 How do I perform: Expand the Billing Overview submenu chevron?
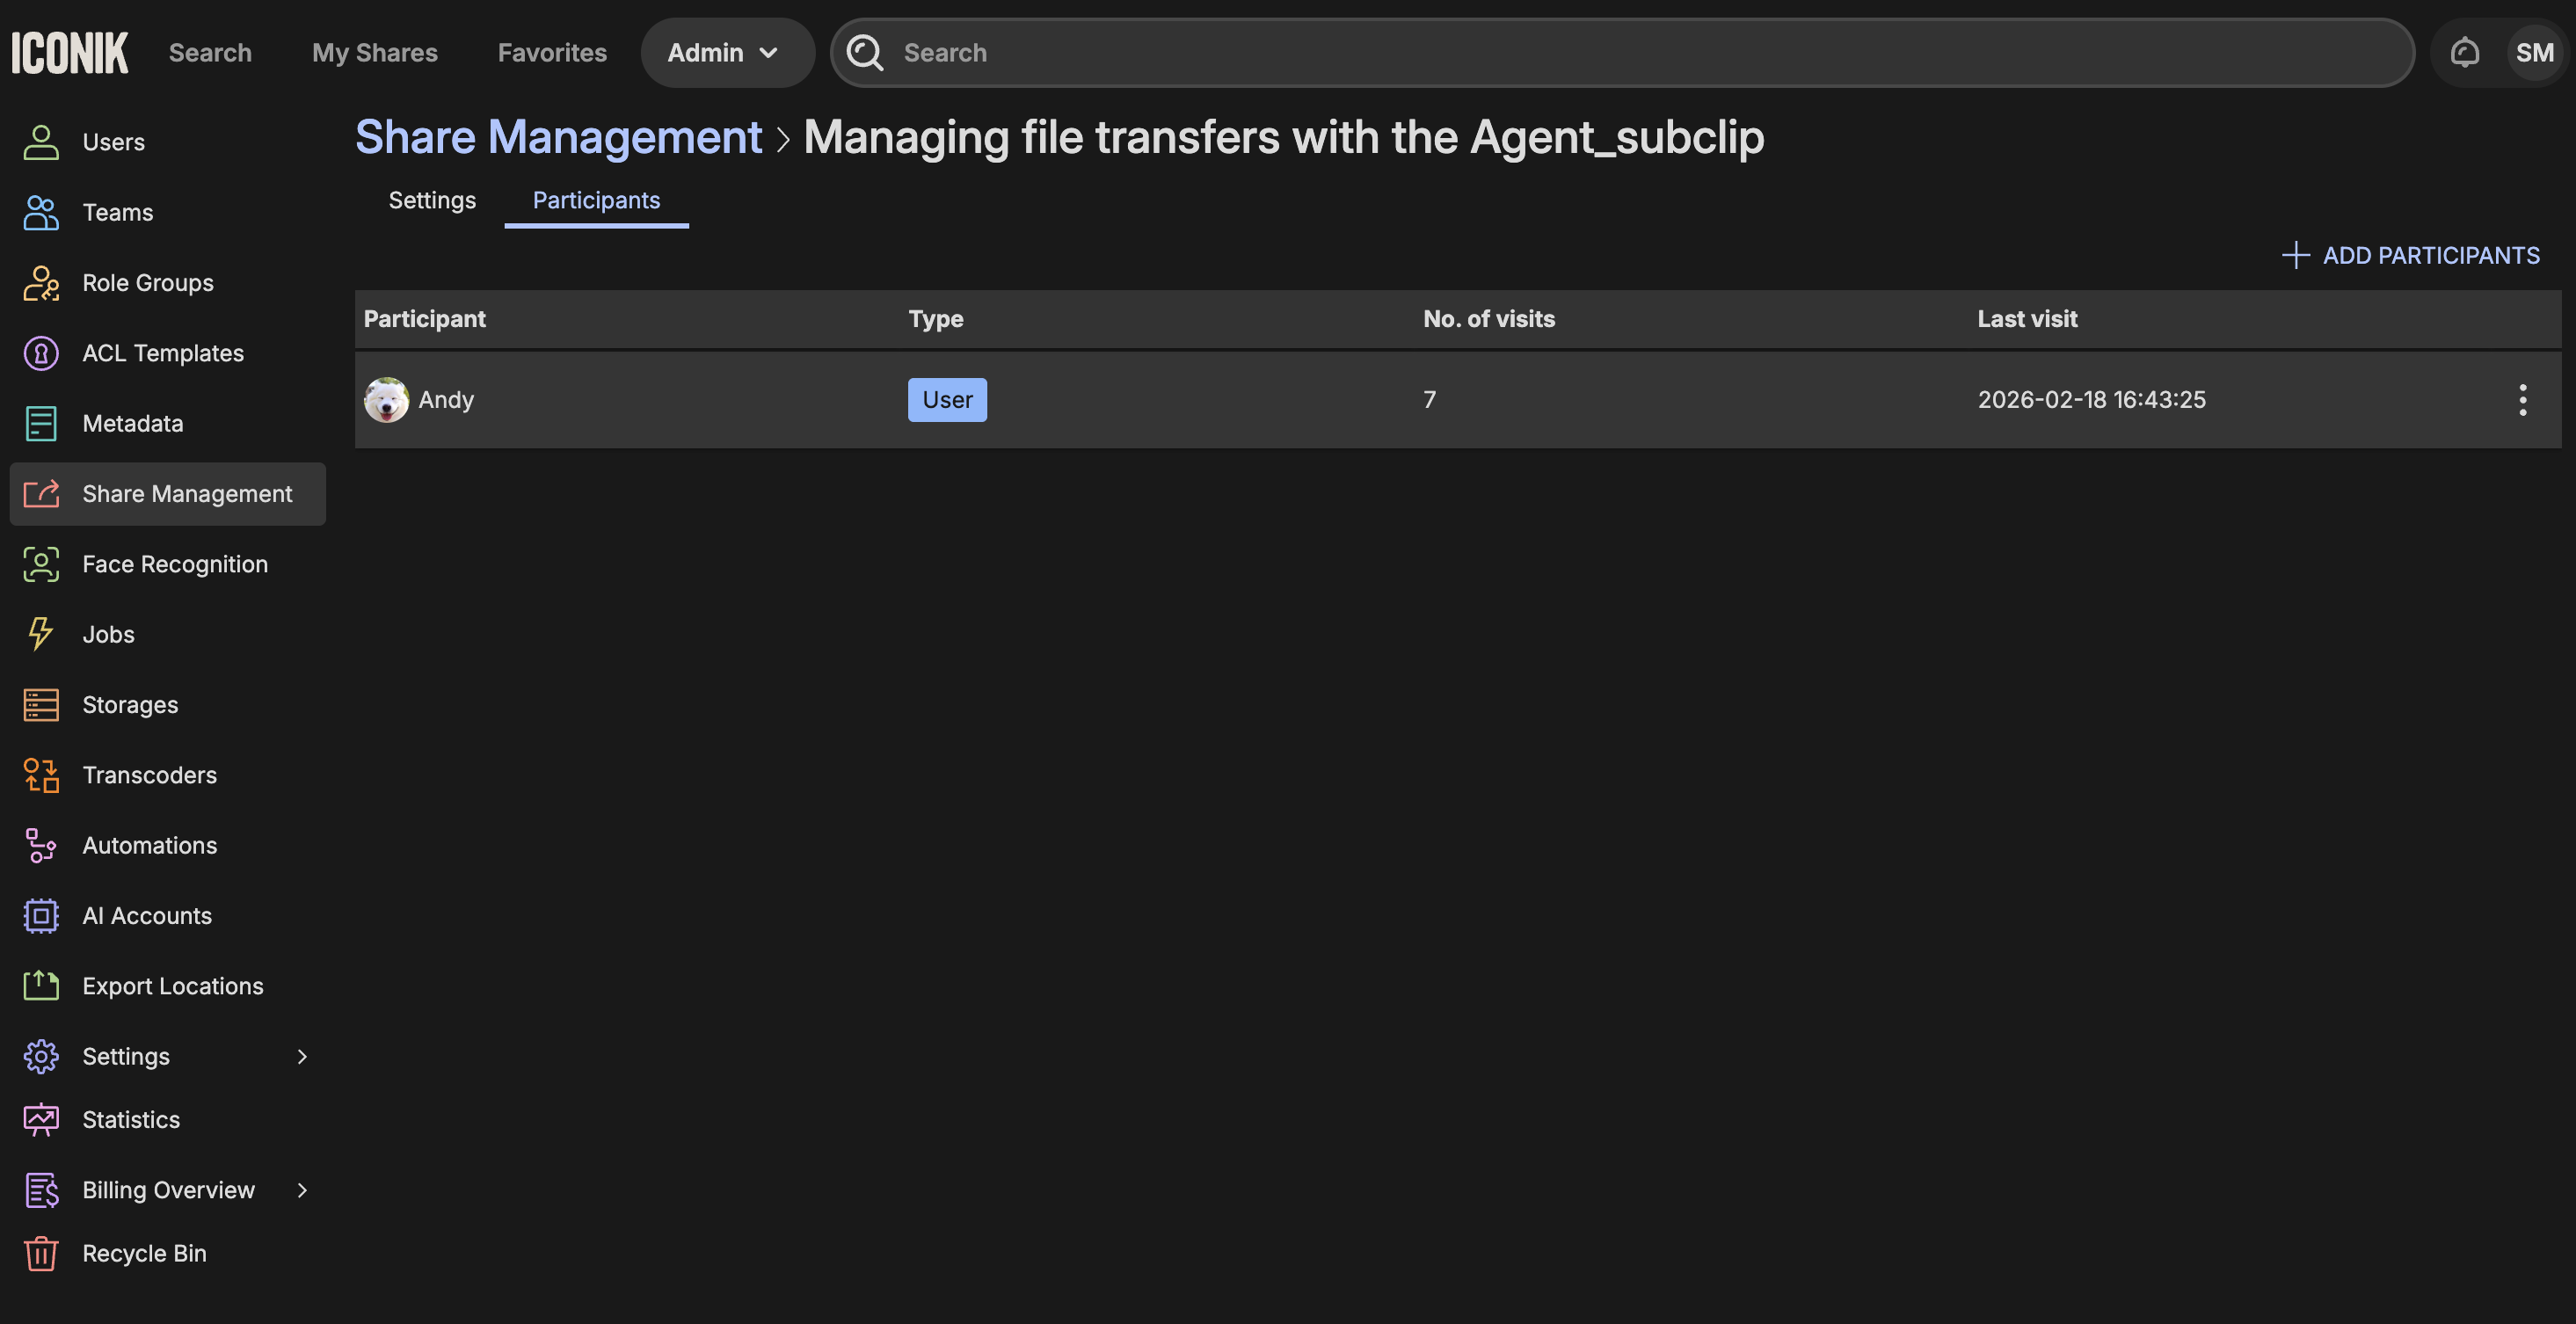click(x=302, y=1190)
